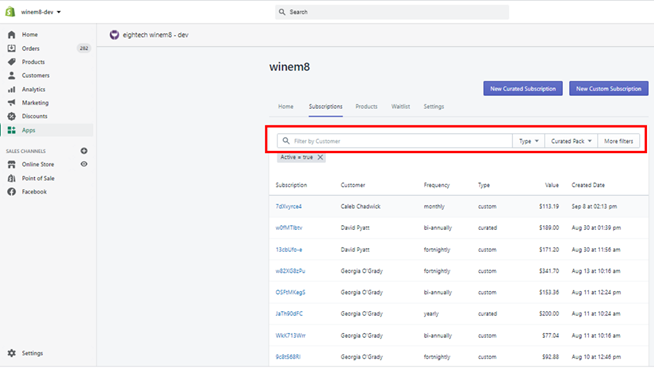Click the Customer column header
The height and width of the screenshot is (368, 654).
tap(353, 185)
